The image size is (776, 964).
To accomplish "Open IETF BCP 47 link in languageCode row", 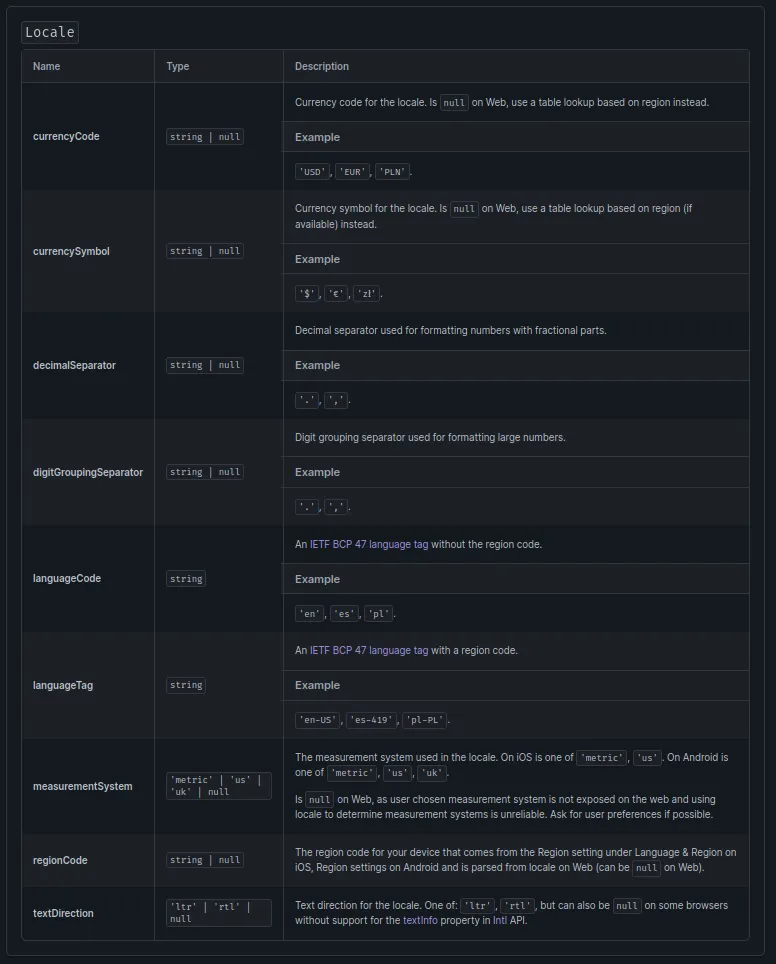I will tap(369, 544).
